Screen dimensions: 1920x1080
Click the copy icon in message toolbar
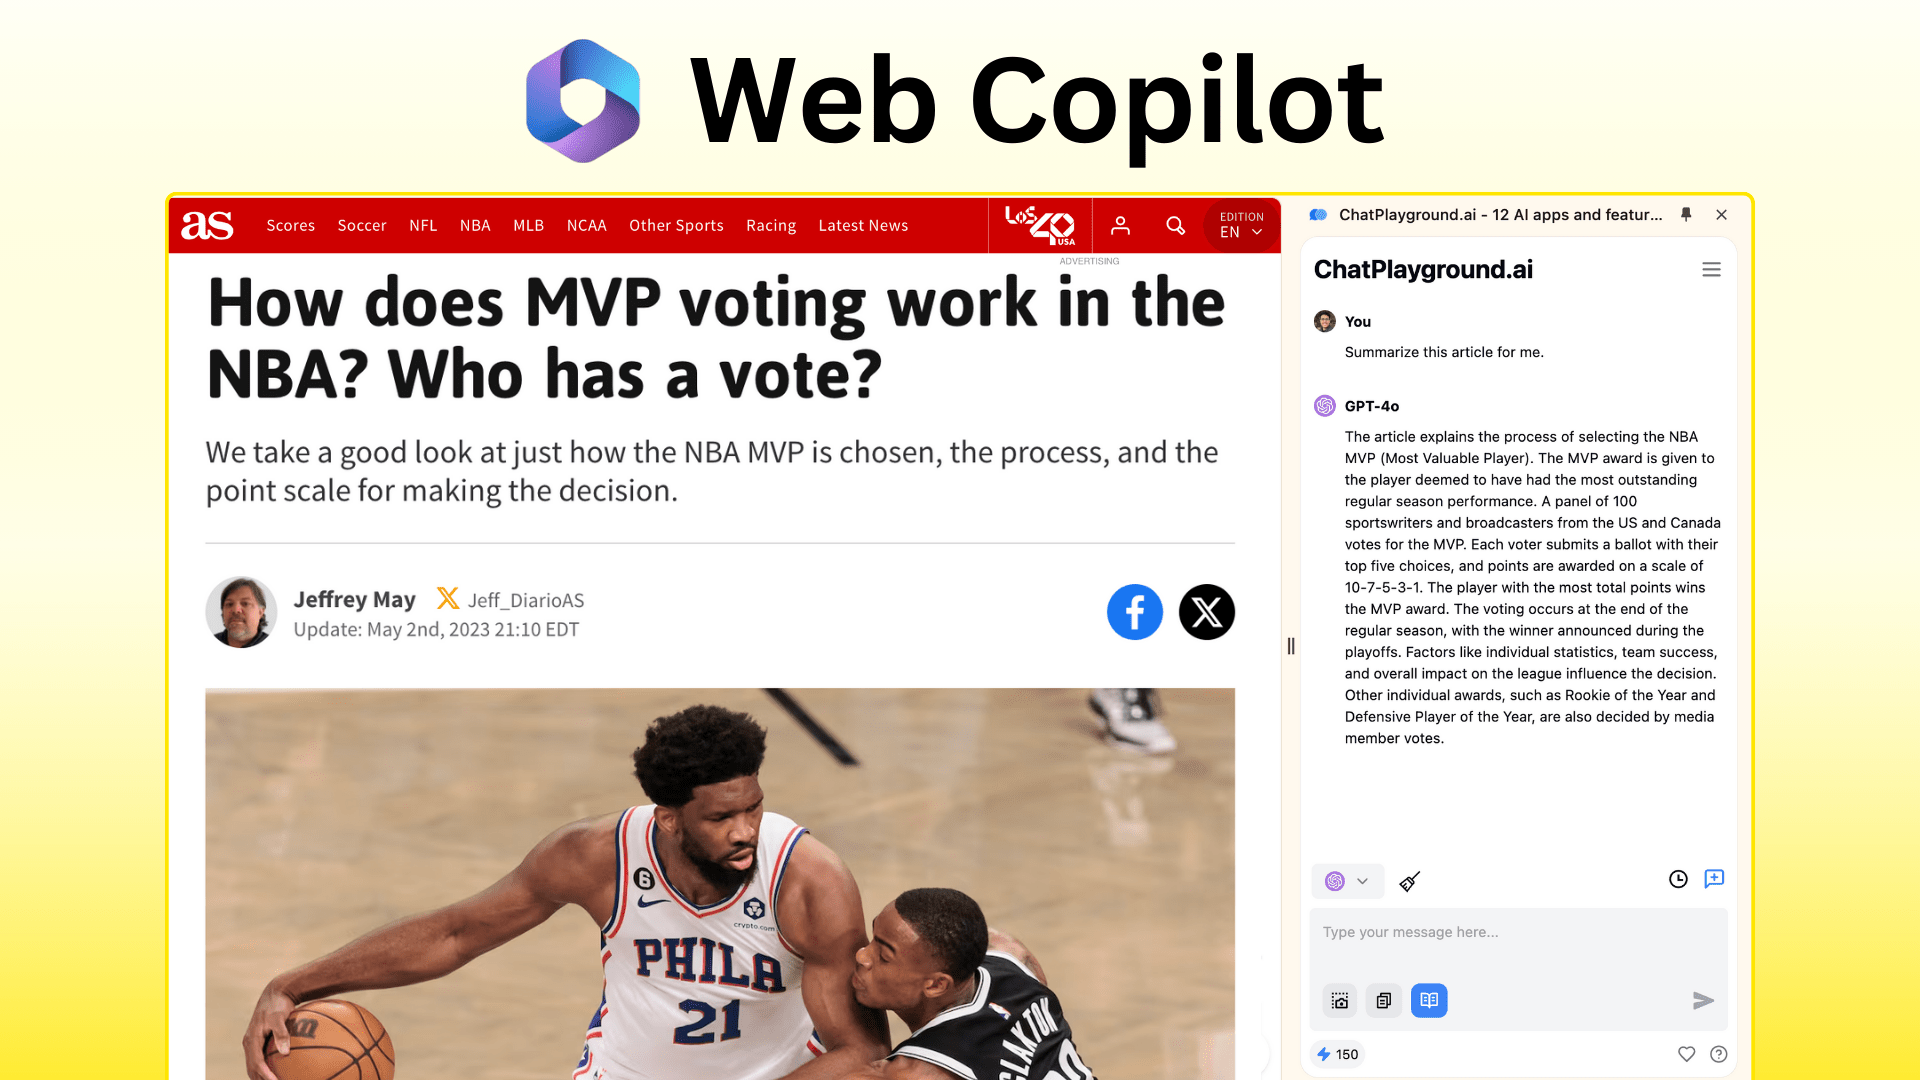point(1382,1000)
